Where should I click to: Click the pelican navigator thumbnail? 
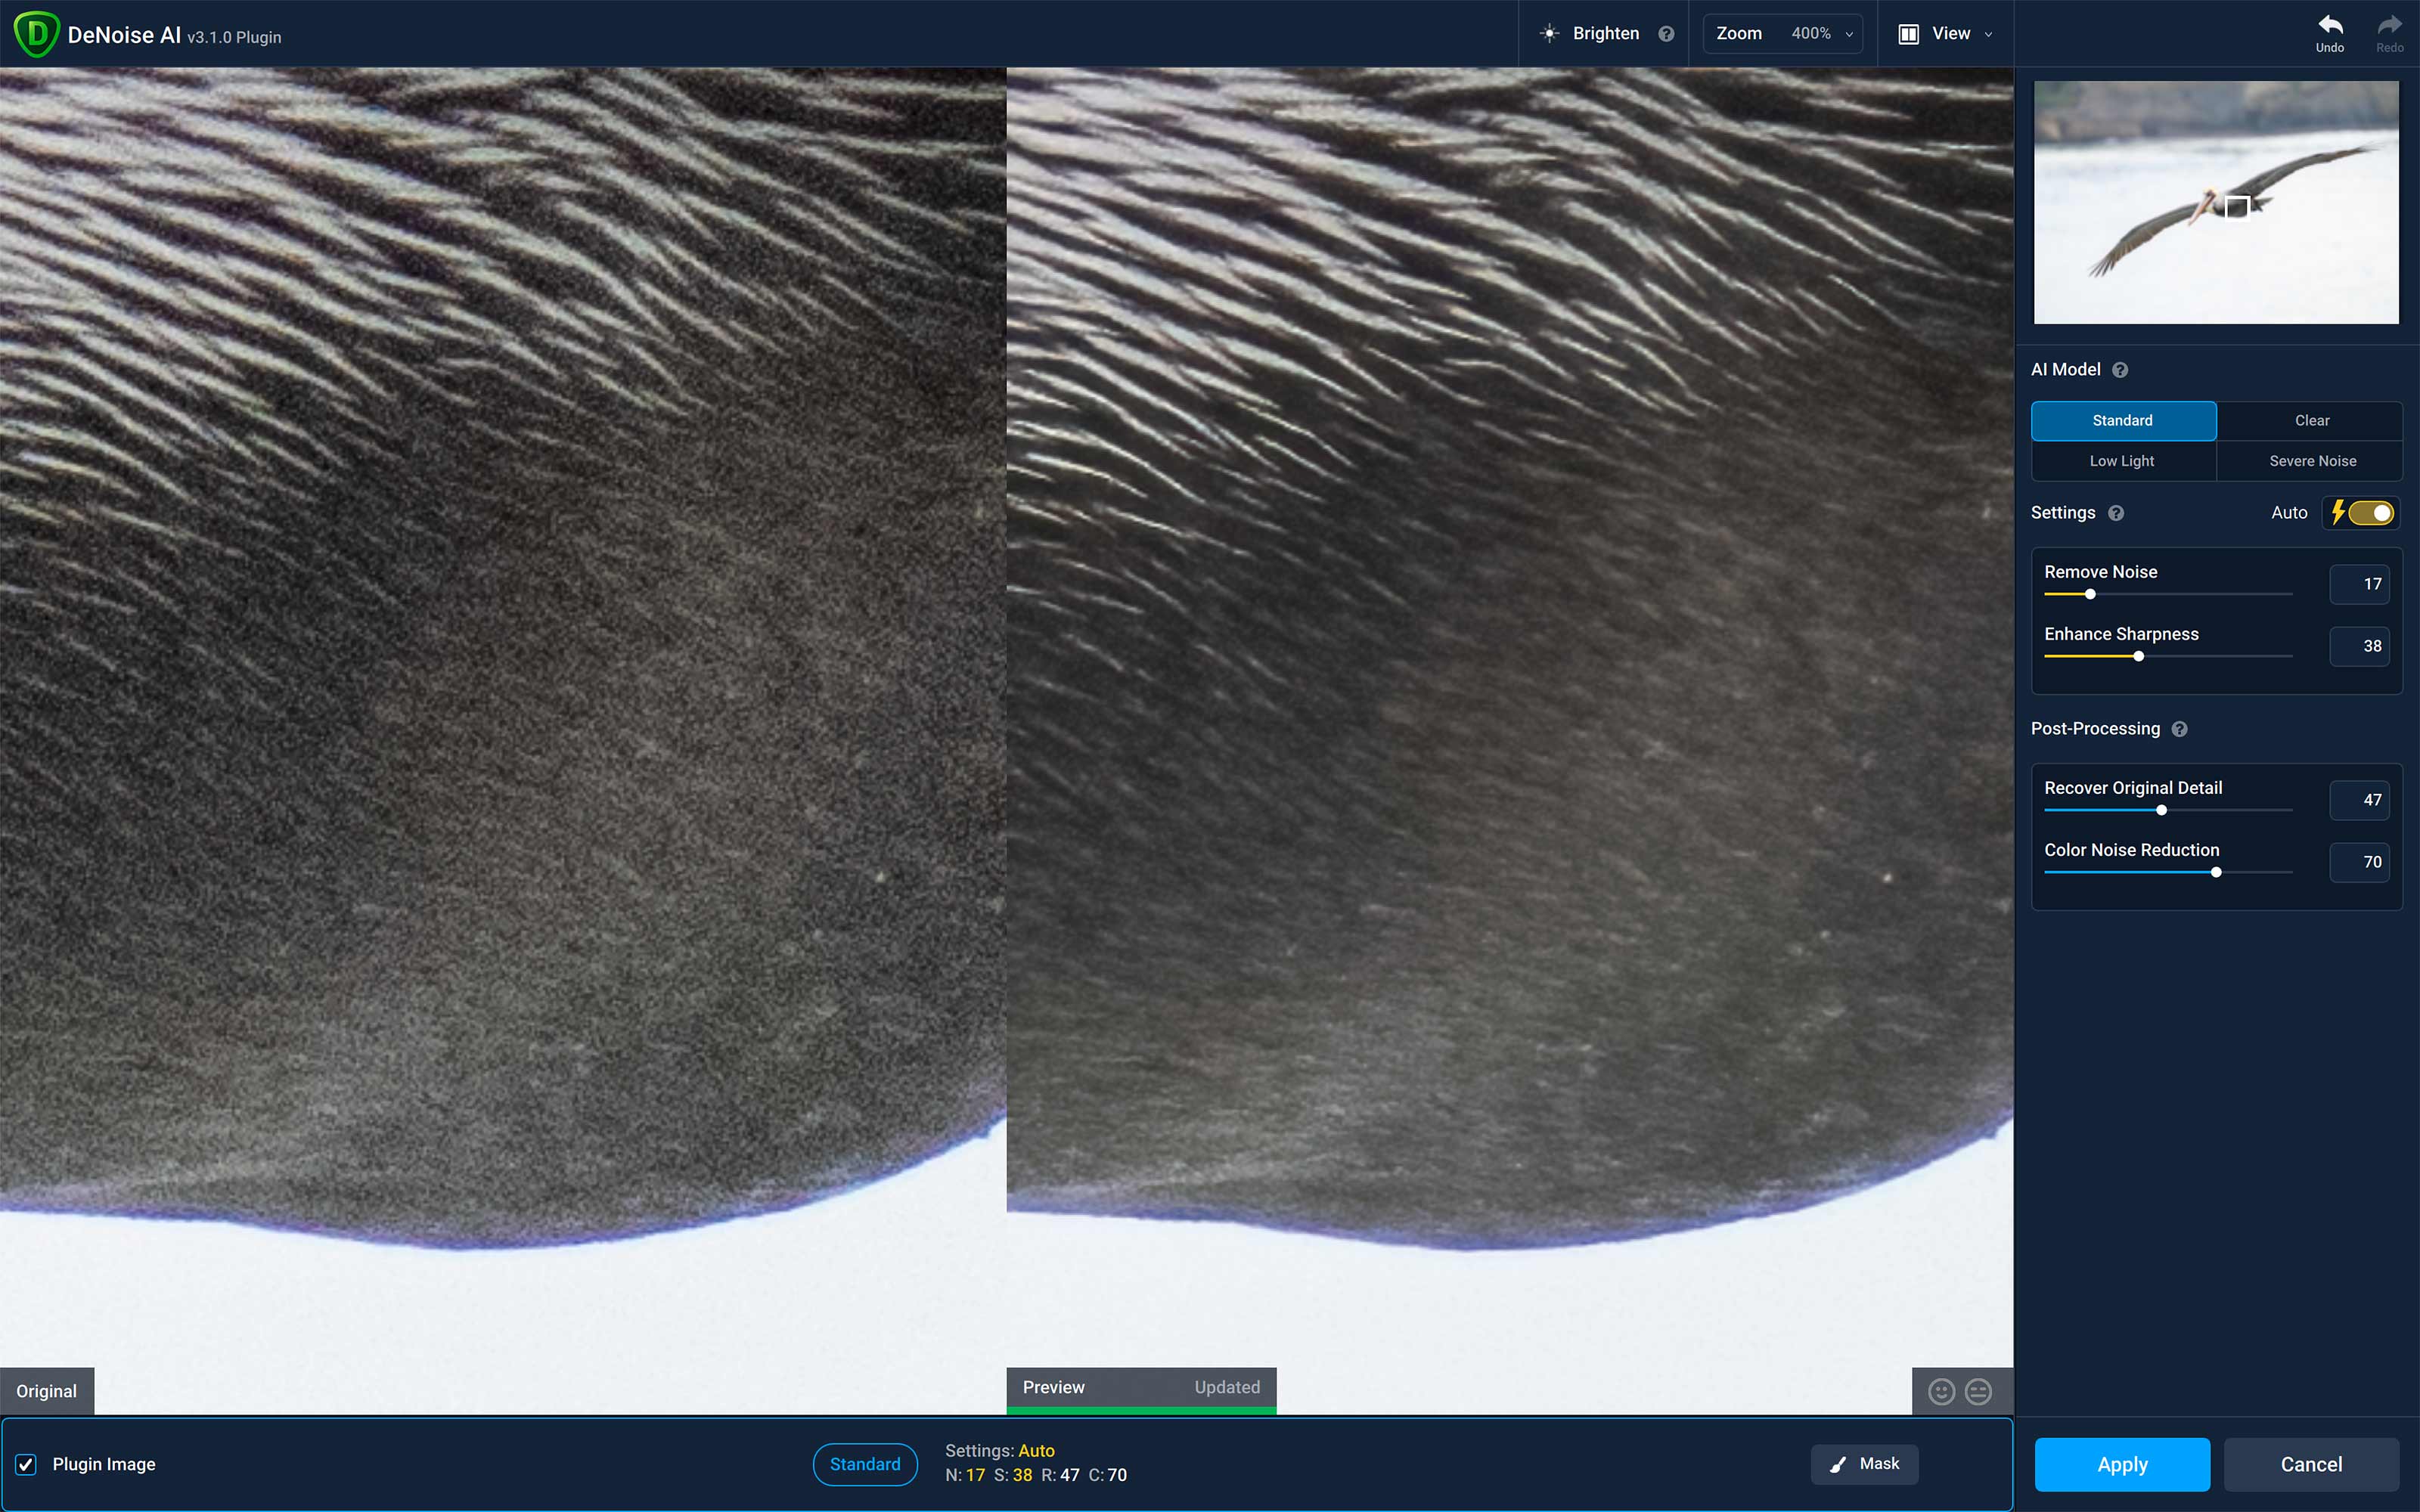pyautogui.click(x=2216, y=202)
